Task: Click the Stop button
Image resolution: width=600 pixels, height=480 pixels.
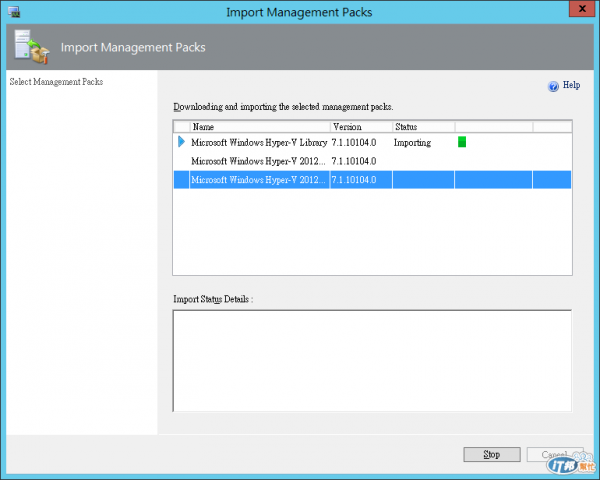Action: point(492,454)
